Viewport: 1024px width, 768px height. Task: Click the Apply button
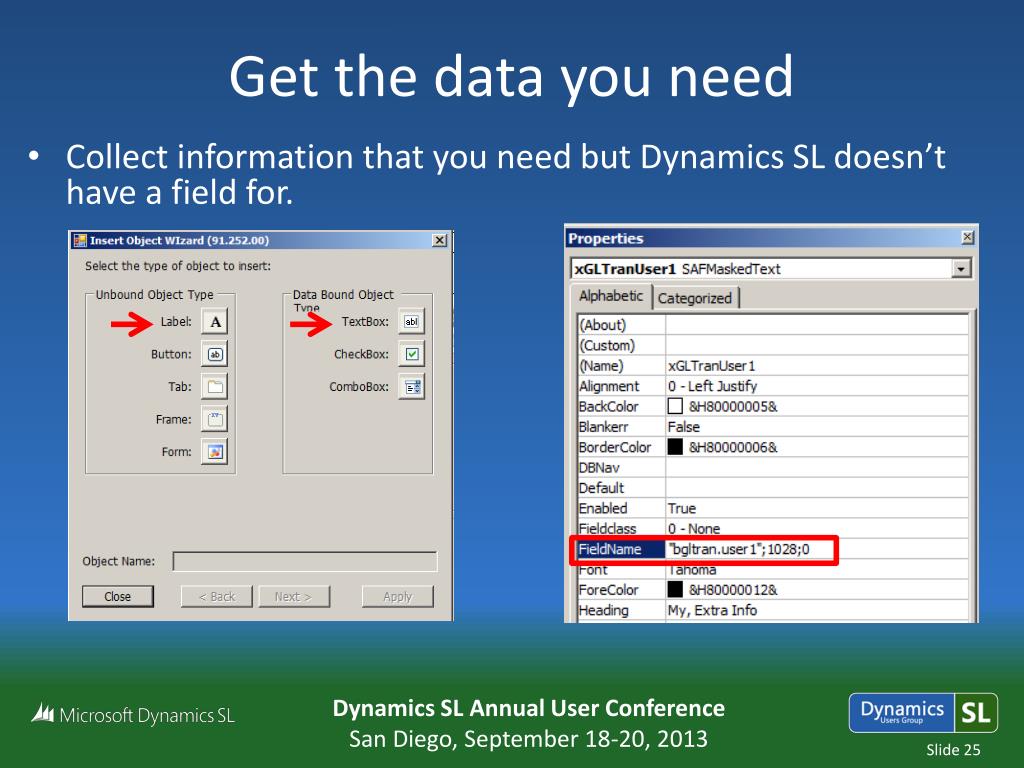coord(398,596)
